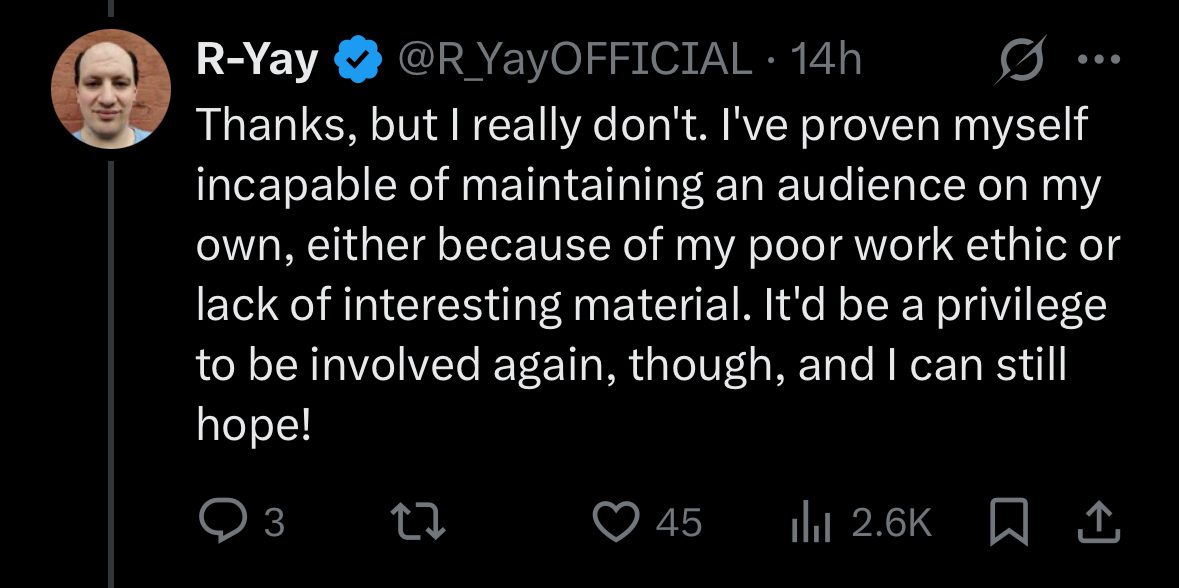The height and width of the screenshot is (588, 1179).
Task: Click the blue verified checkmark badge
Action: coord(355,61)
